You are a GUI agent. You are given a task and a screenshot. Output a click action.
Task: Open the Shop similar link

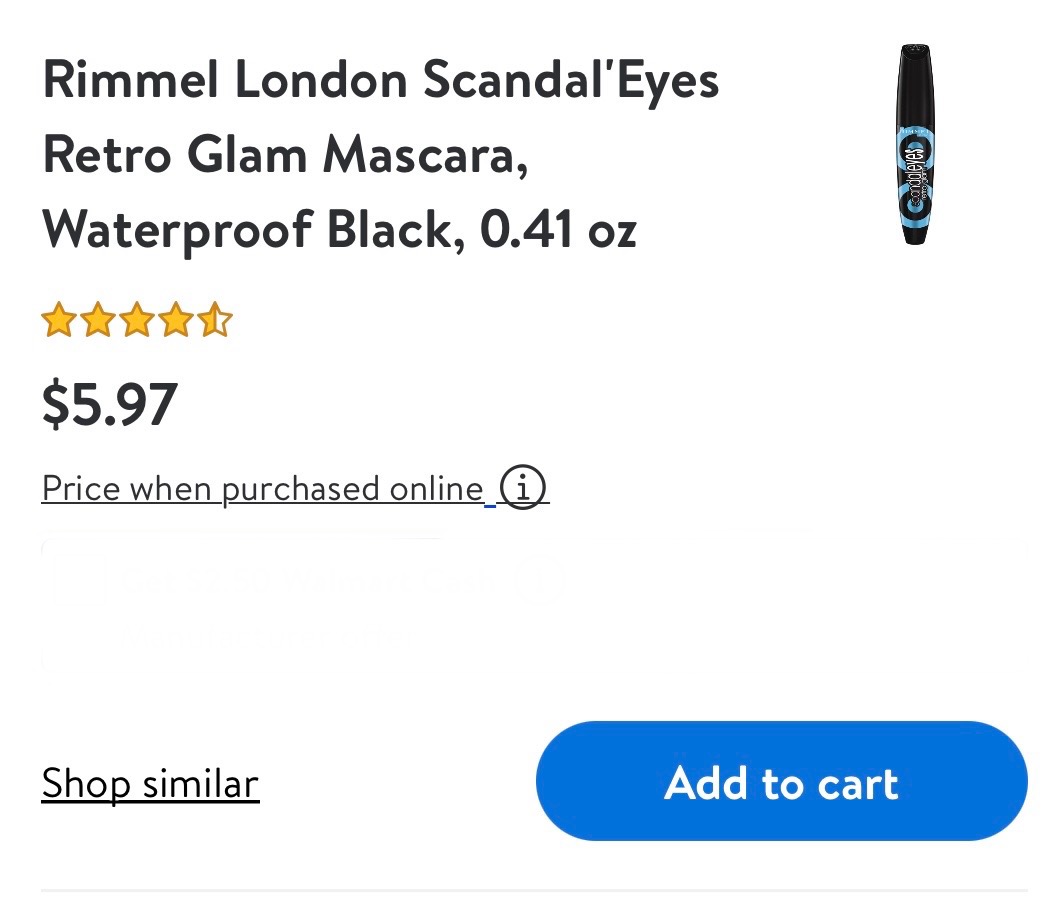point(150,783)
